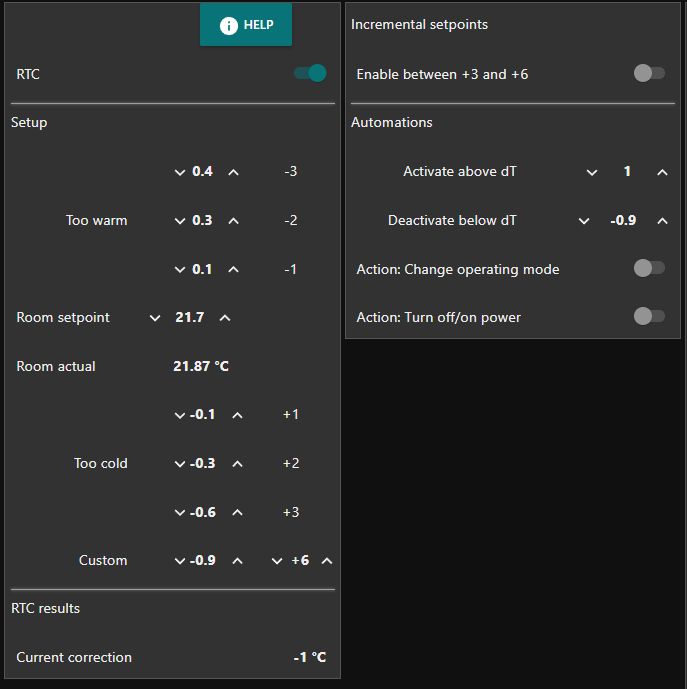Increase the Too warm -2 threshold 0.3

point(233,221)
